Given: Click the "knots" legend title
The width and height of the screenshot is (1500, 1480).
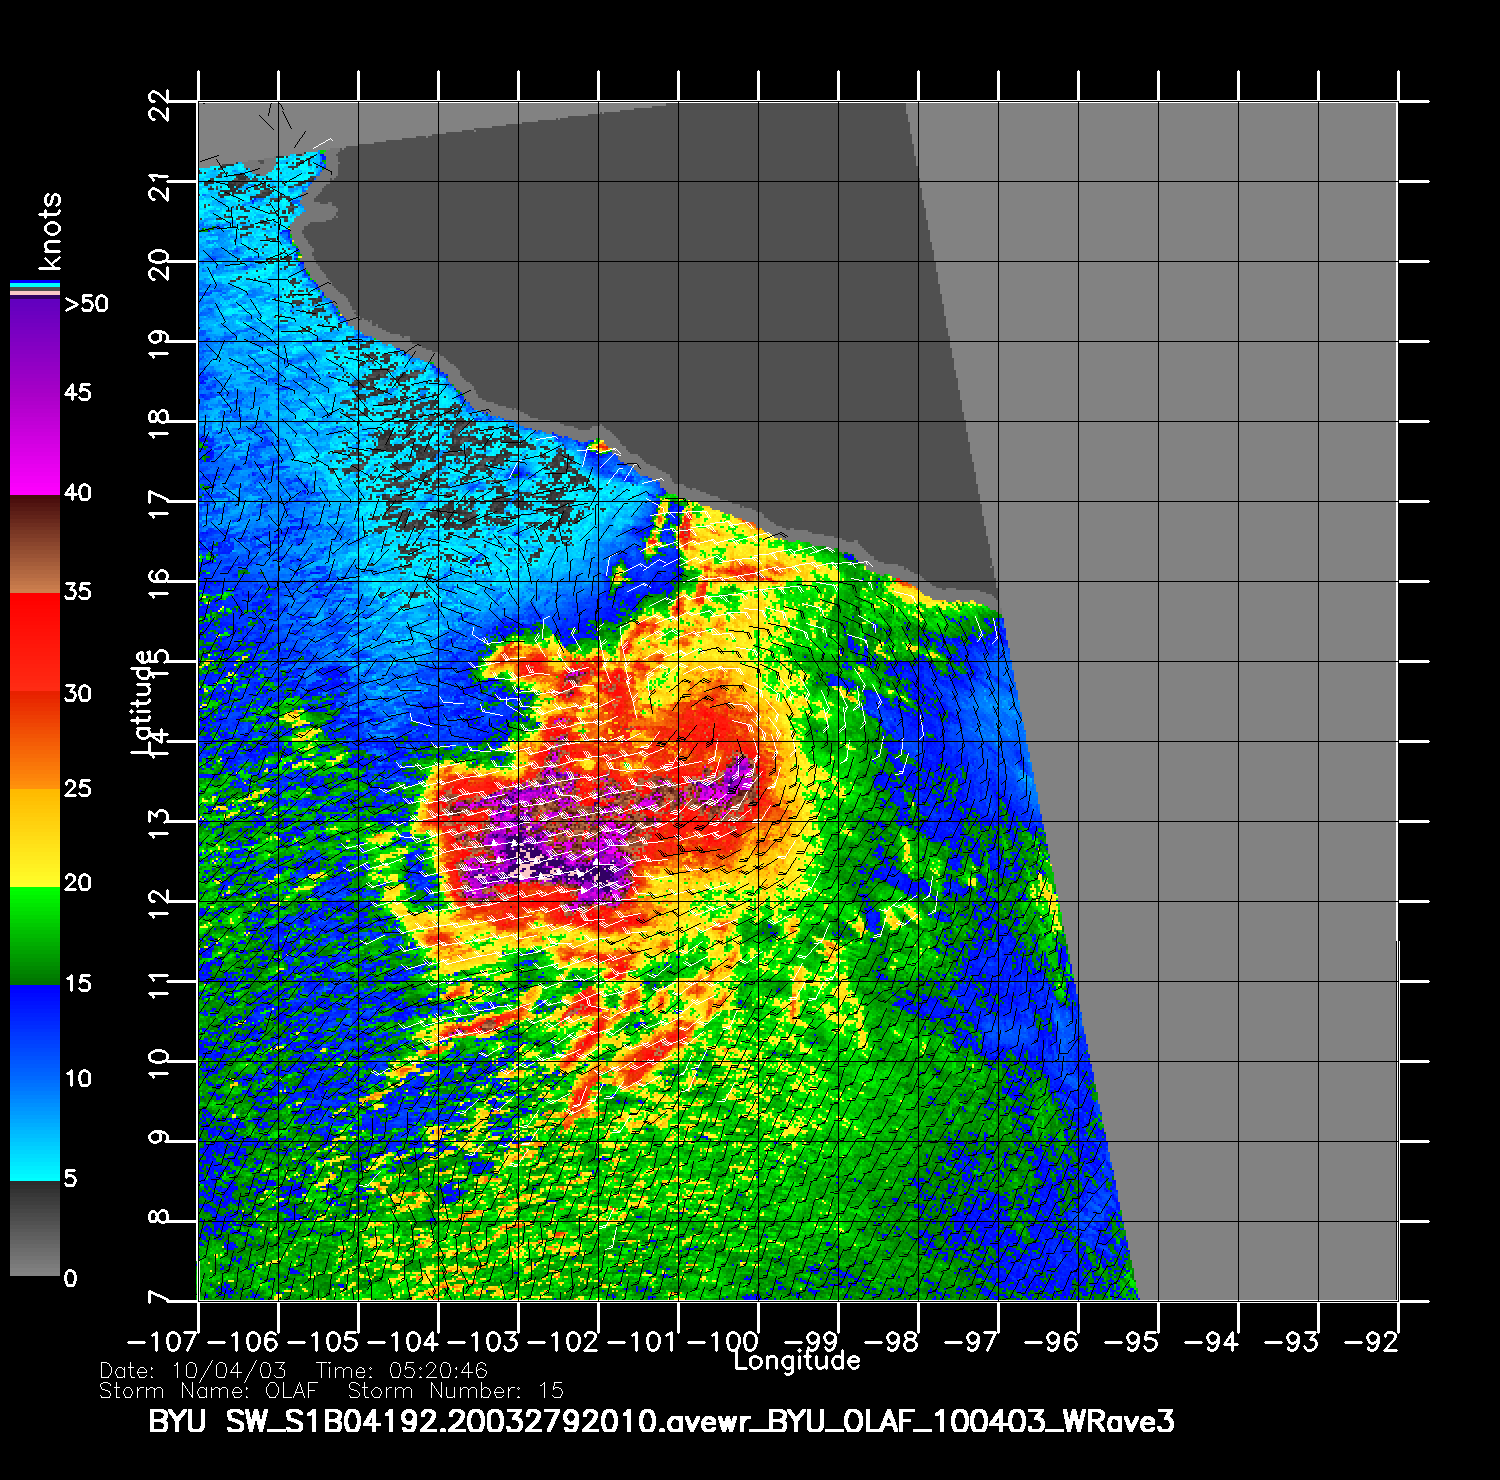Looking at the screenshot, I should pos(50,232).
